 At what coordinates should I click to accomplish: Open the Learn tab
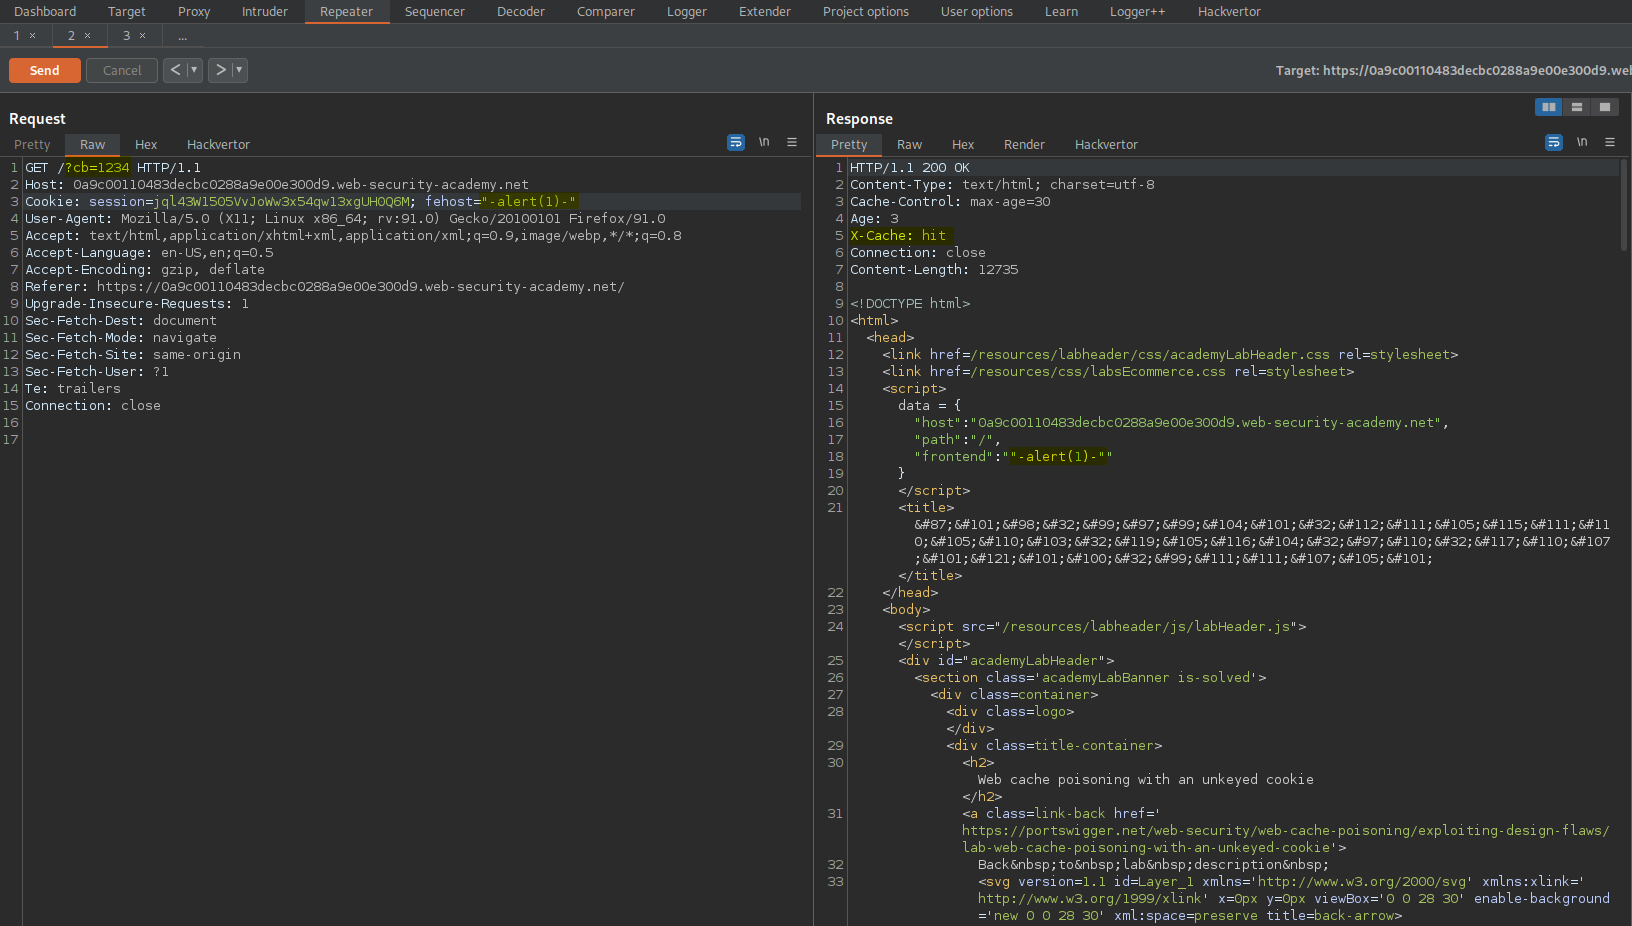click(x=1062, y=12)
